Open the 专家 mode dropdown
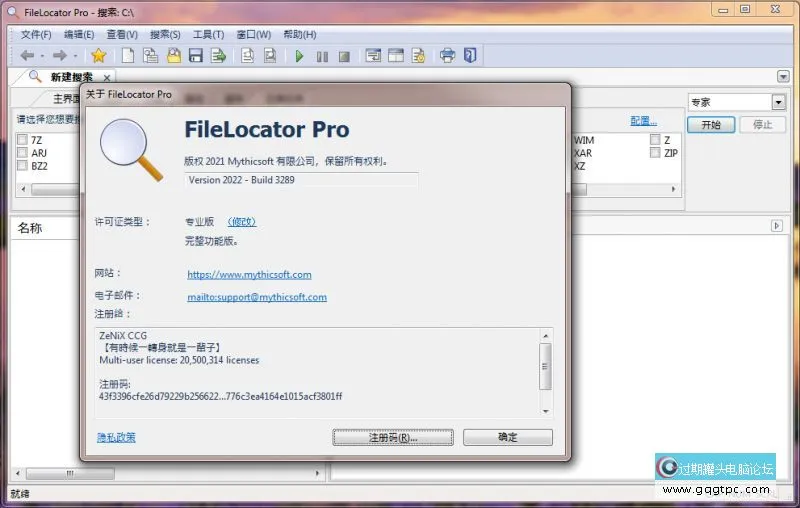 pos(778,102)
